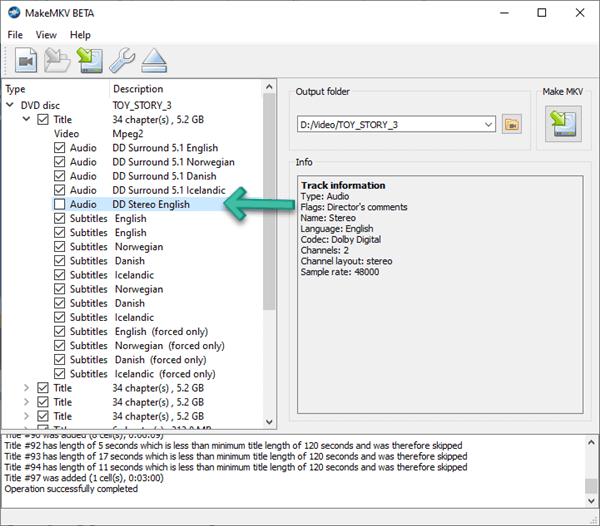This screenshot has height=526, width=600.
Task: Open the output folder dropdown arrow
Action: pos(488,125)
